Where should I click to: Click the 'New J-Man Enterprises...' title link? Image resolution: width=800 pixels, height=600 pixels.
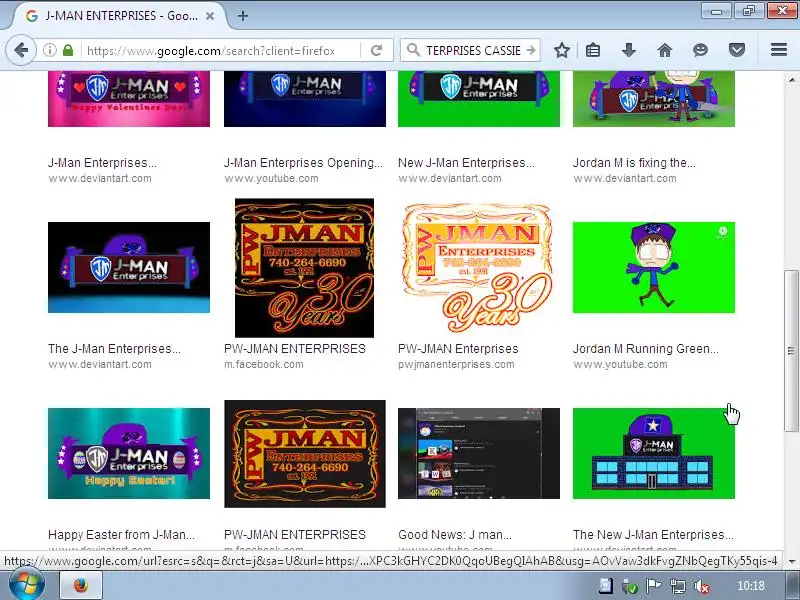pos(466,163)
